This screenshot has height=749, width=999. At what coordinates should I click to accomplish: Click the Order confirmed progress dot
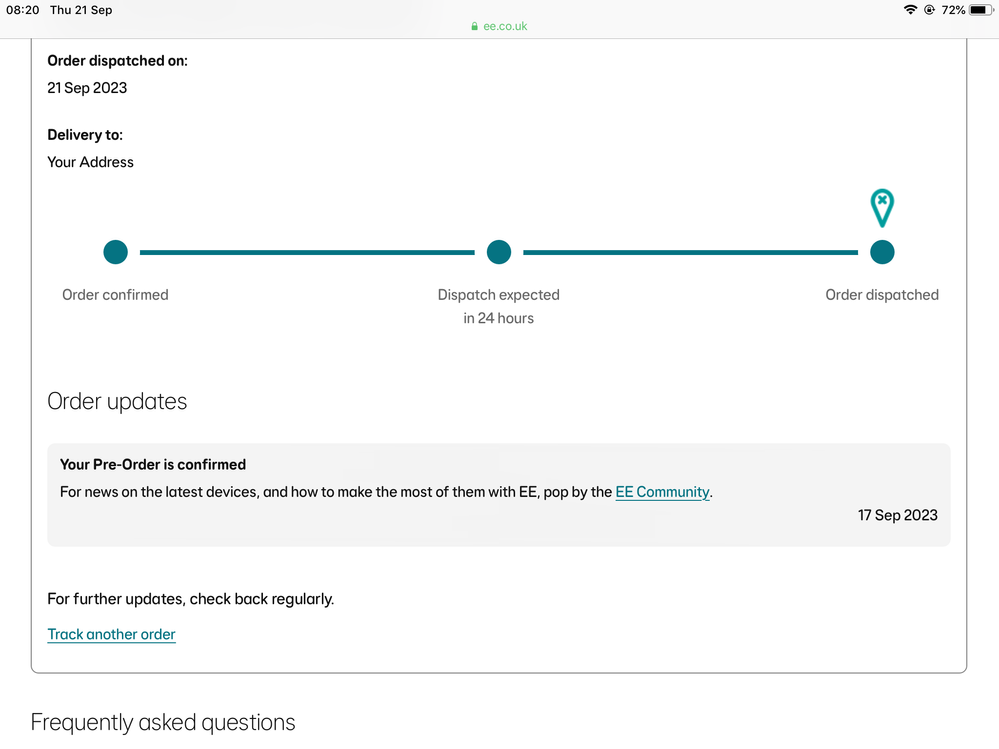116,253
